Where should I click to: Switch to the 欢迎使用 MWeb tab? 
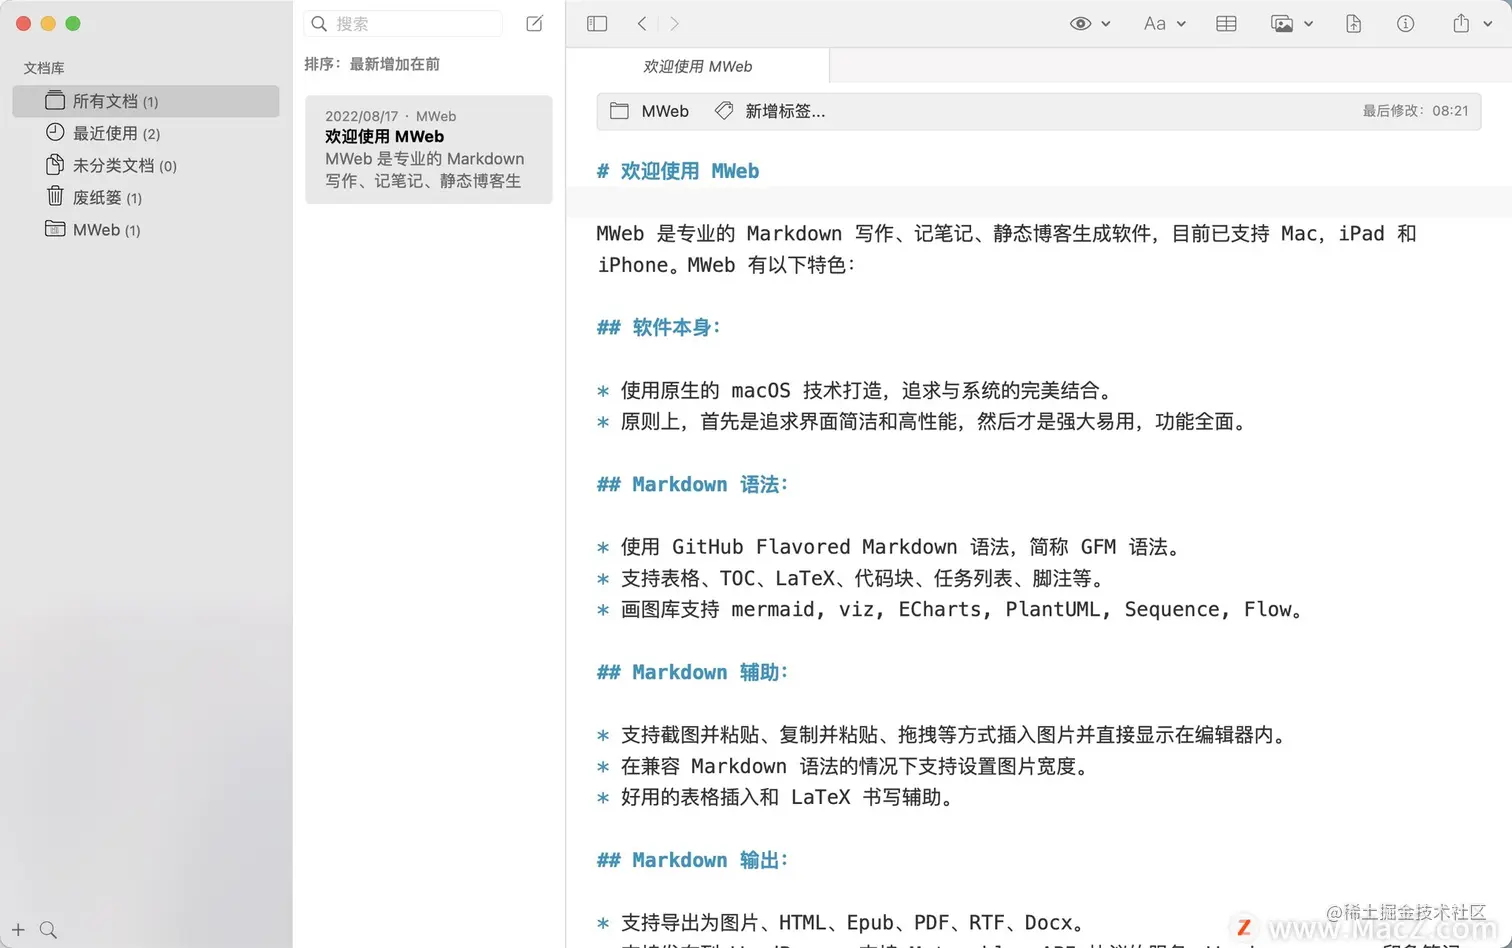coord(697,66)
